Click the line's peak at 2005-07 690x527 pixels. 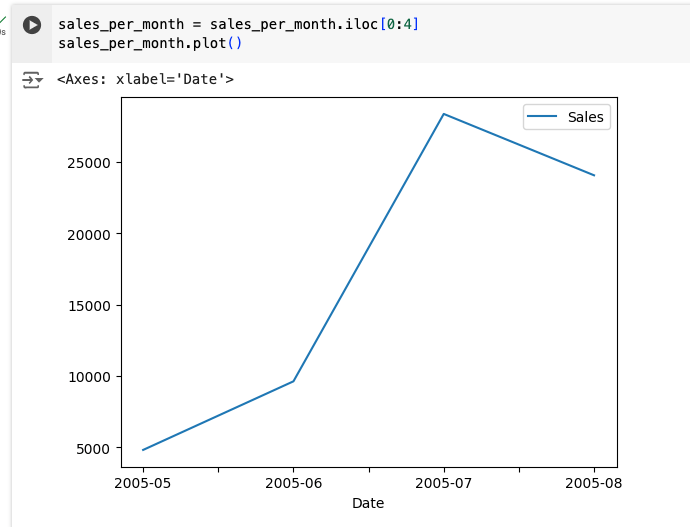444,114
